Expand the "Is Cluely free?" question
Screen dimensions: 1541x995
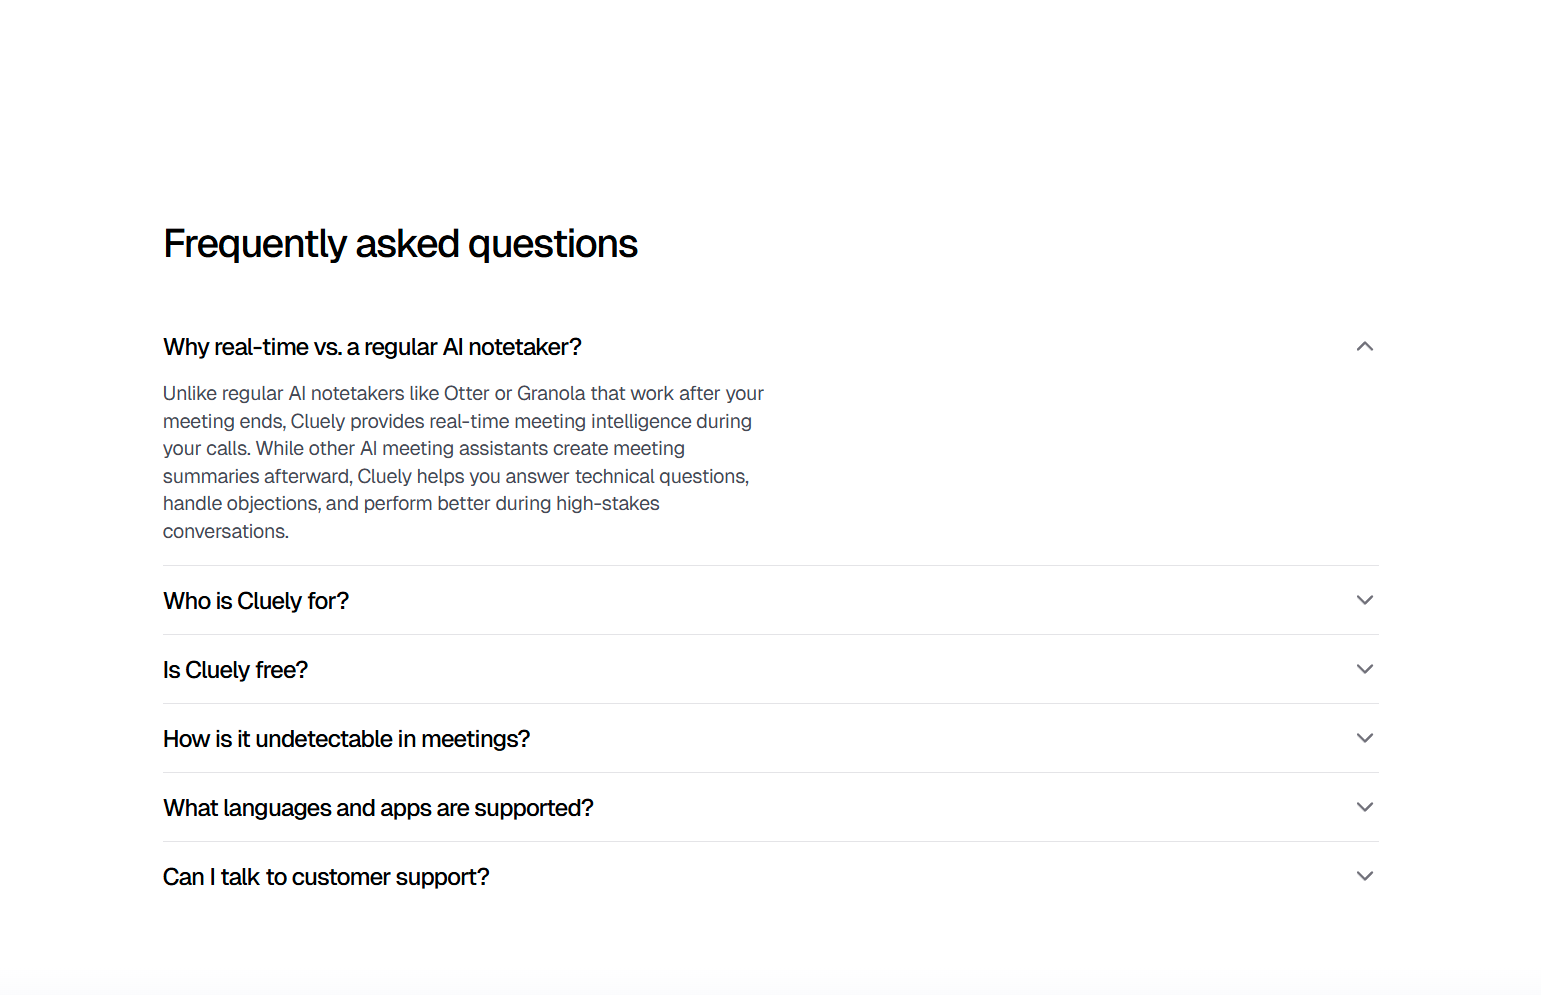point(235,669)
